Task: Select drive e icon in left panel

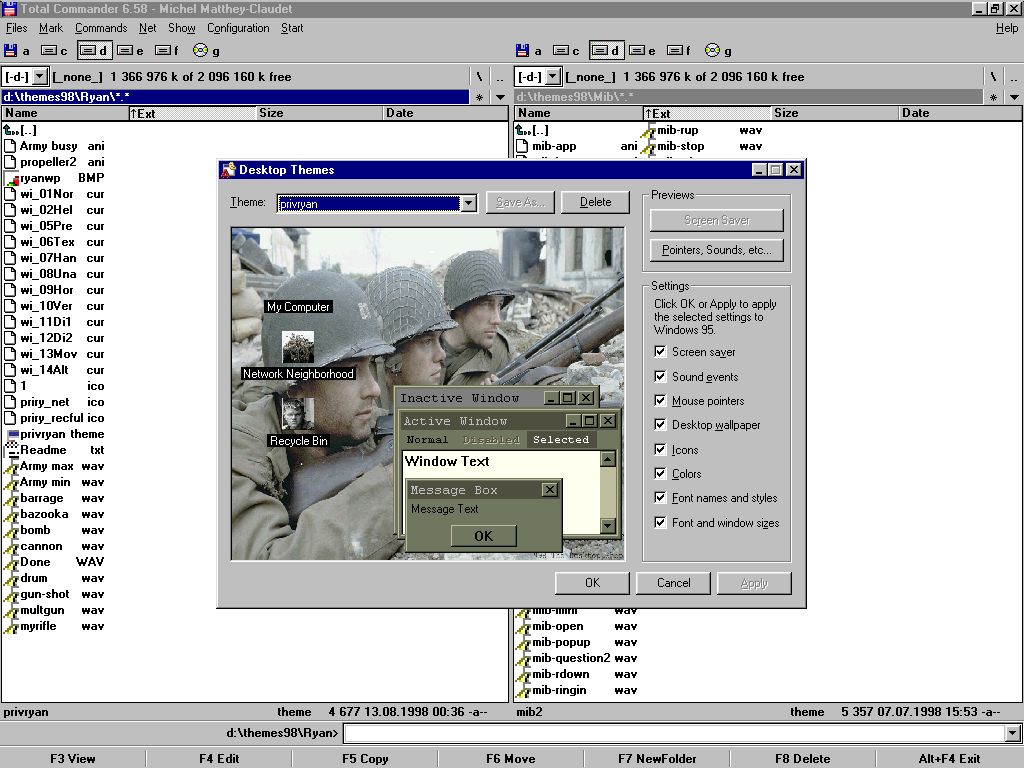Action: point(125,50)
